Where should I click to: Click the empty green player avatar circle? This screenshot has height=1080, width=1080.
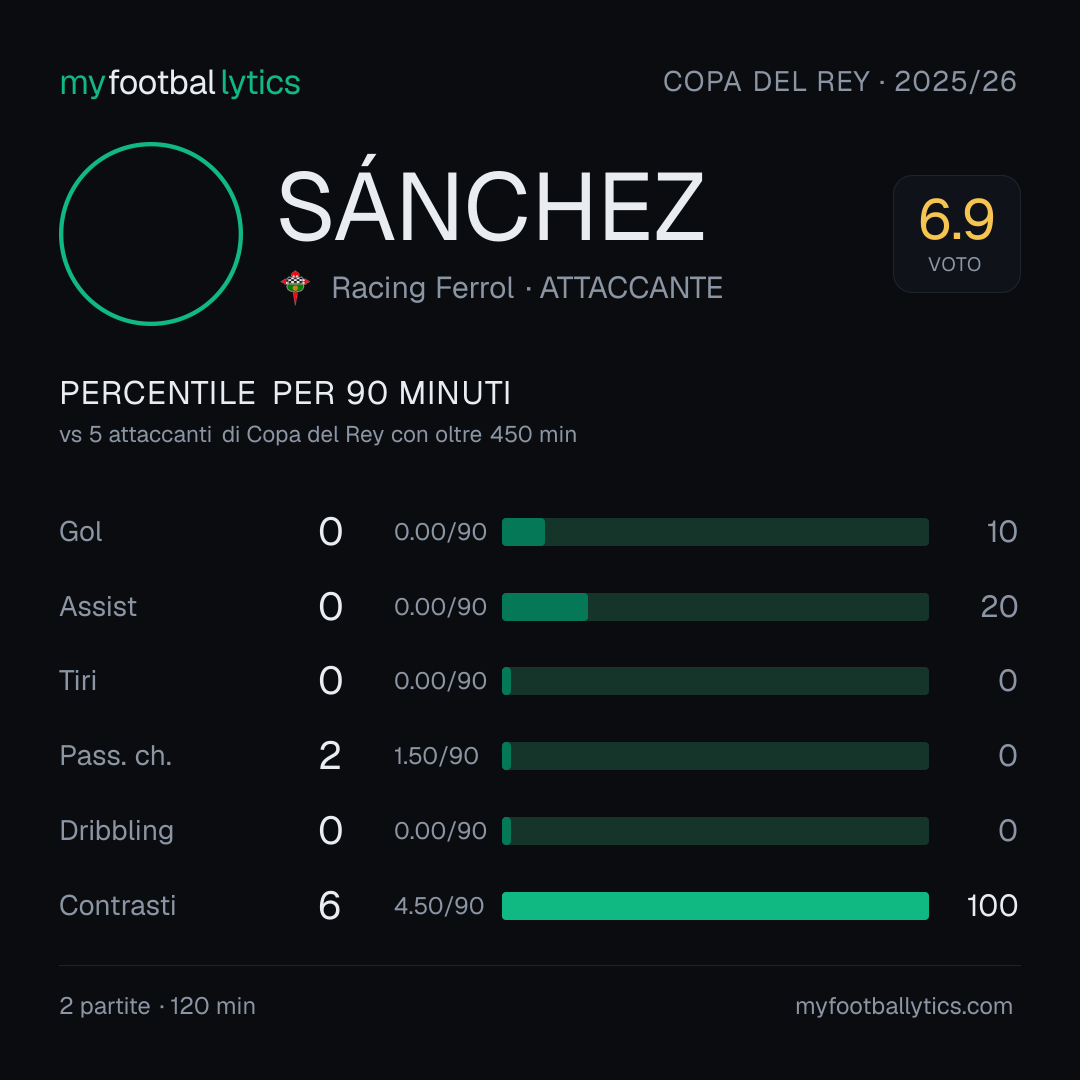pos(151,233)
